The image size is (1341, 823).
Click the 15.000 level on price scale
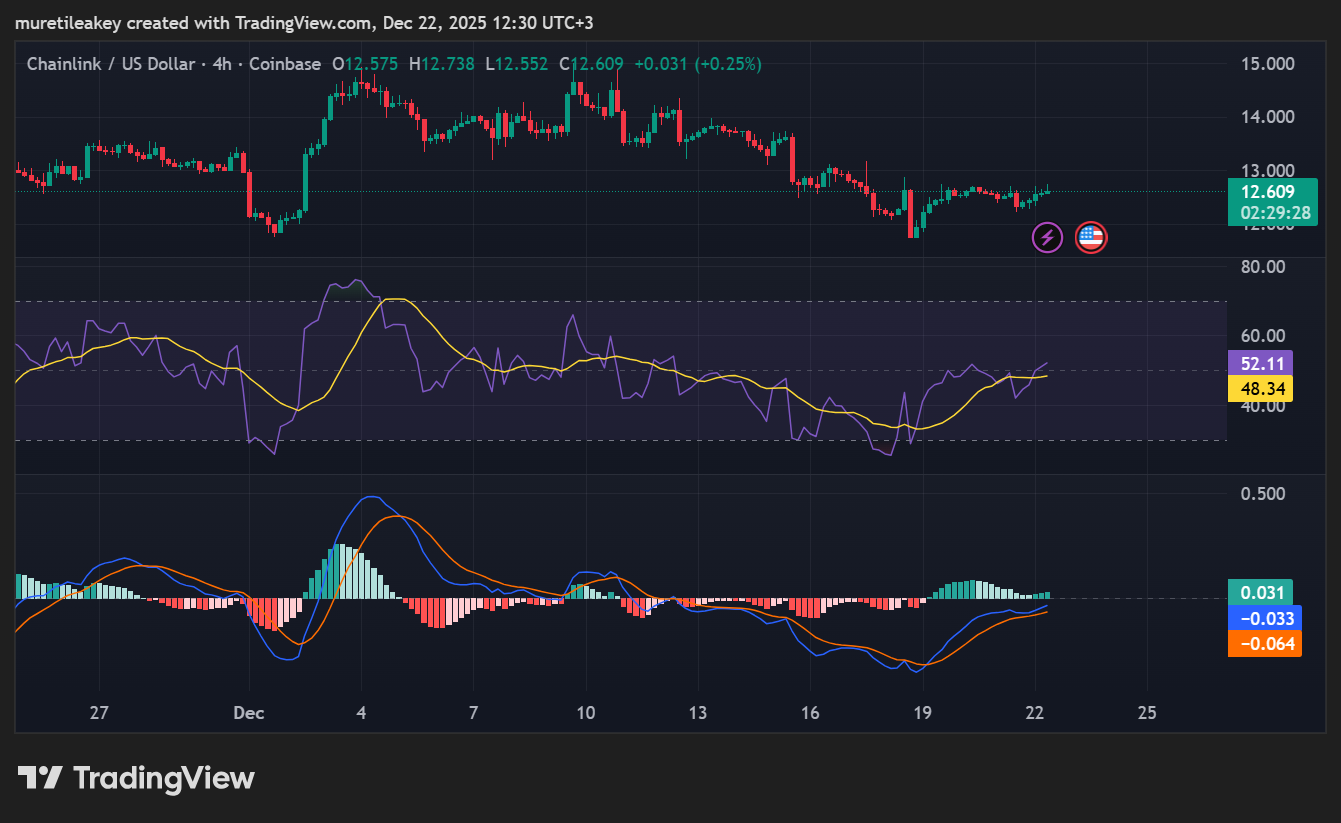pos(1267,64)
